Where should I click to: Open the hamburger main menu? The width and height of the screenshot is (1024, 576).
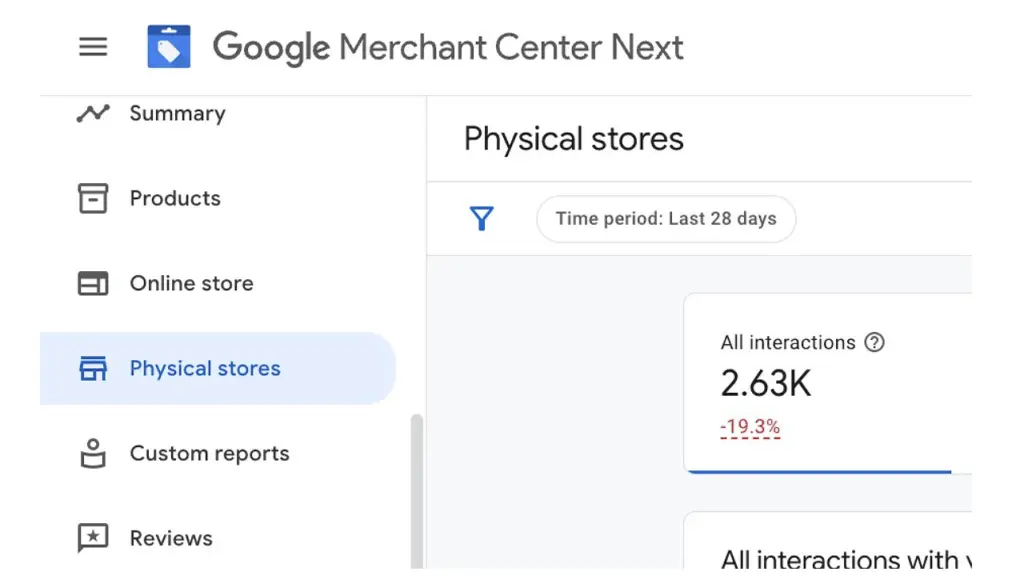[x=93, y=47]
